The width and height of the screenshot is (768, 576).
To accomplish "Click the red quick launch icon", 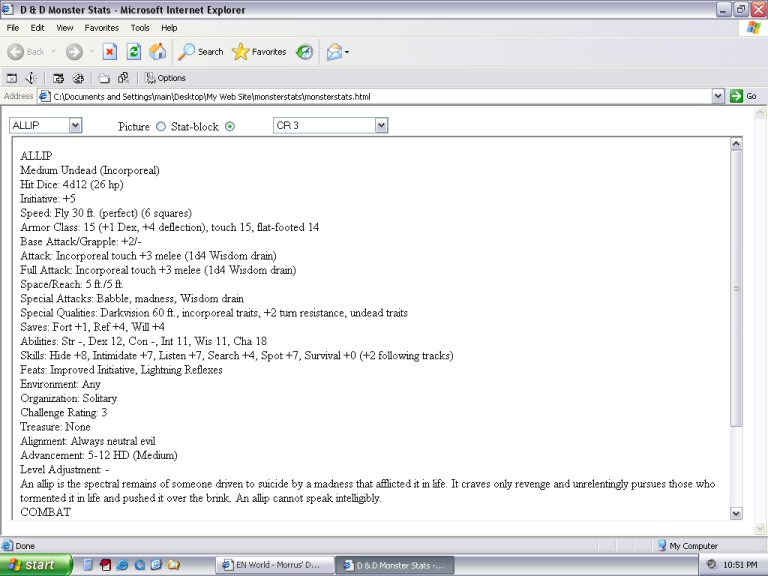I will pos(105,565).
